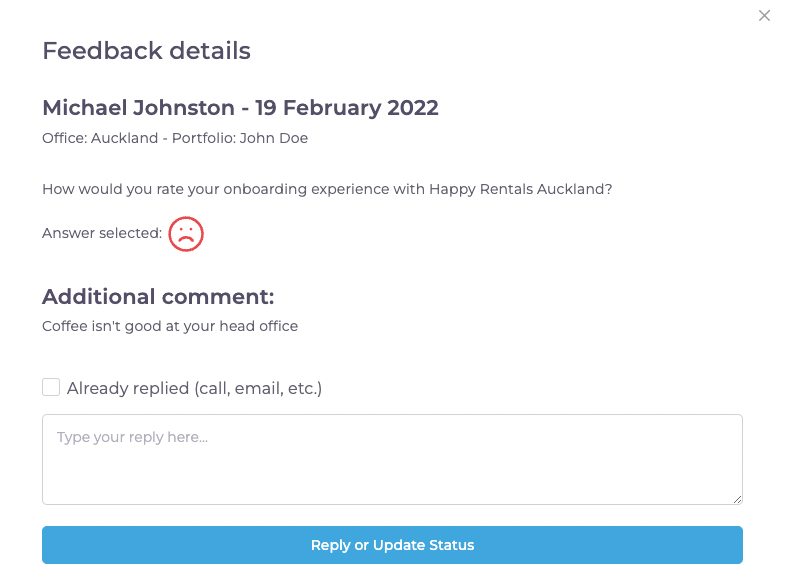Image resolution: width=788 pixels, height=584 pixels.
Task: Click the 'Feedback details' heading
Action: click(x=146, y=50)
